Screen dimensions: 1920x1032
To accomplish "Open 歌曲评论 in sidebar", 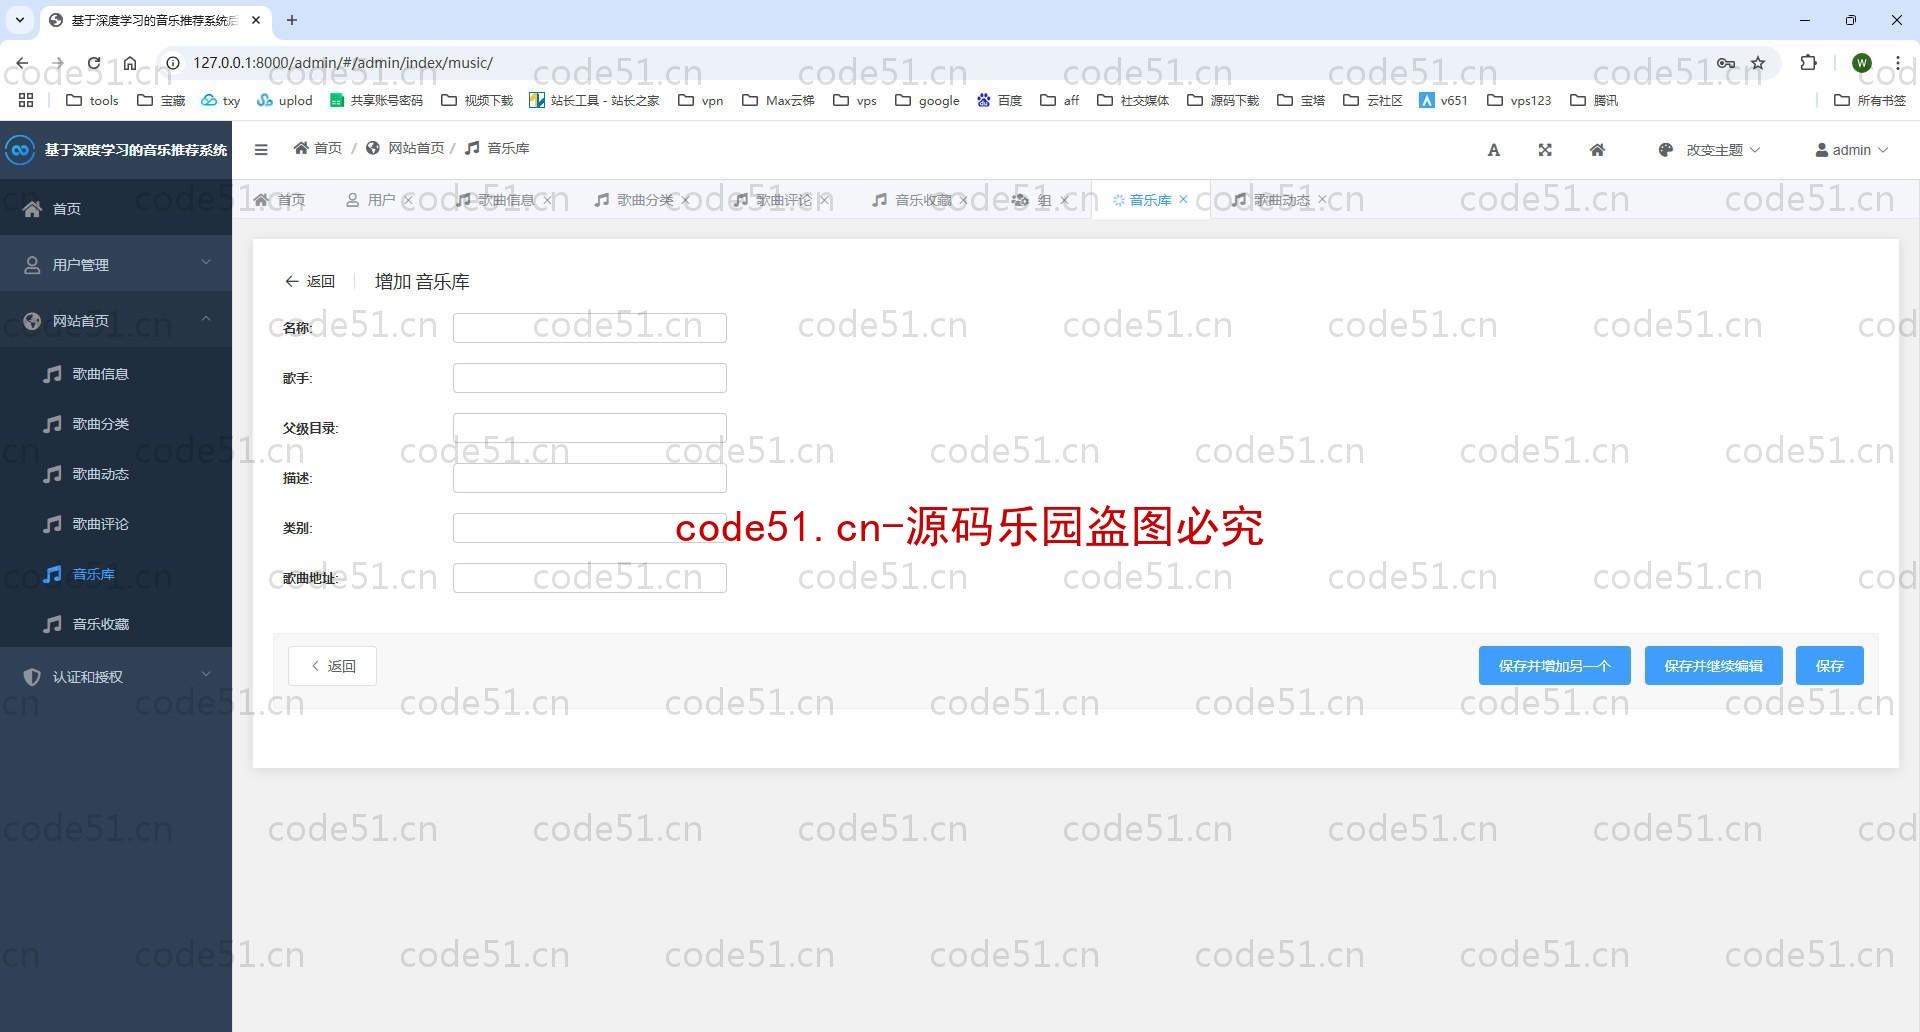I will [116, 524].
